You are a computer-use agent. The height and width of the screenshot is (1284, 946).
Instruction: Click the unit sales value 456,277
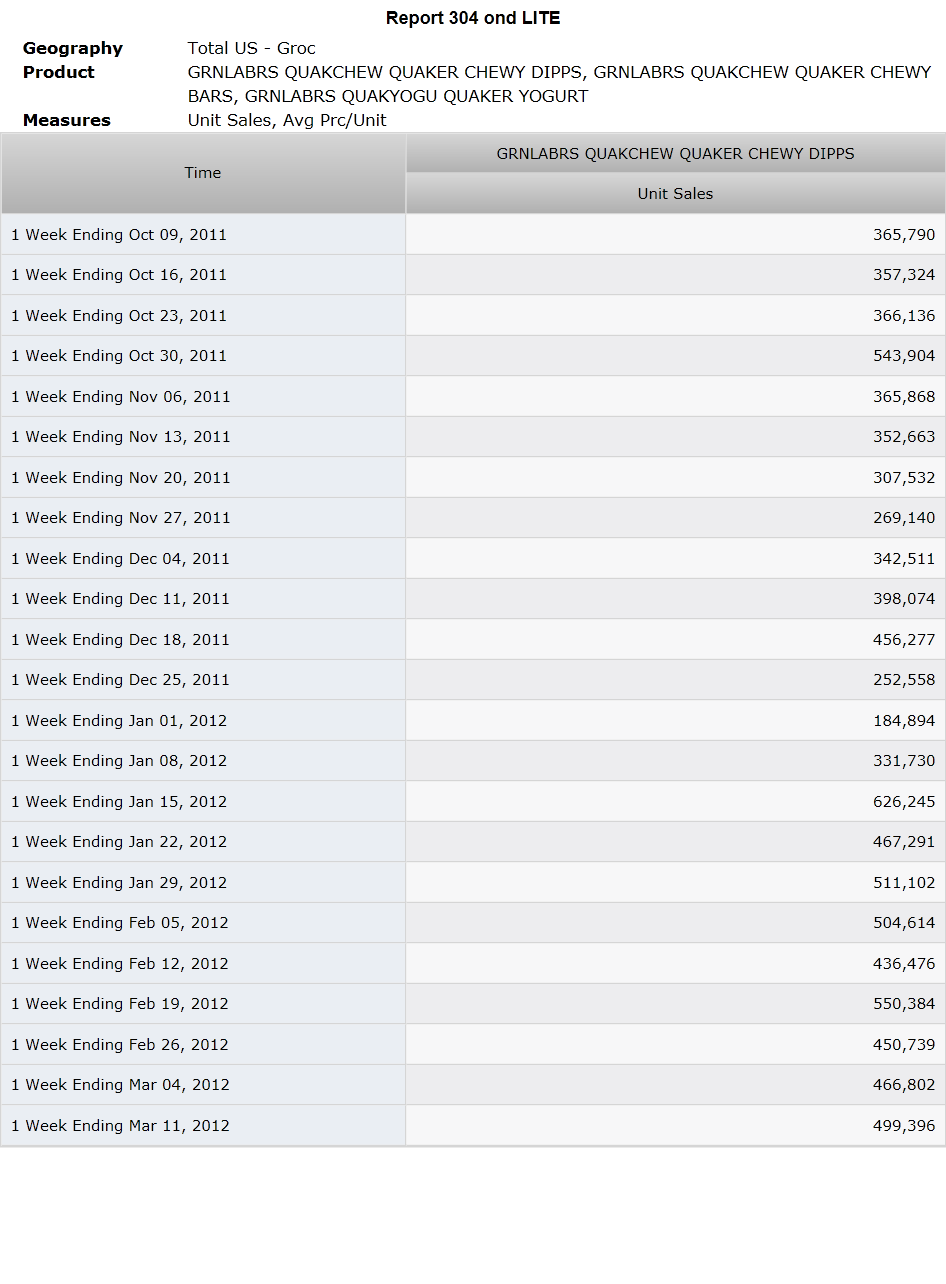904,639
